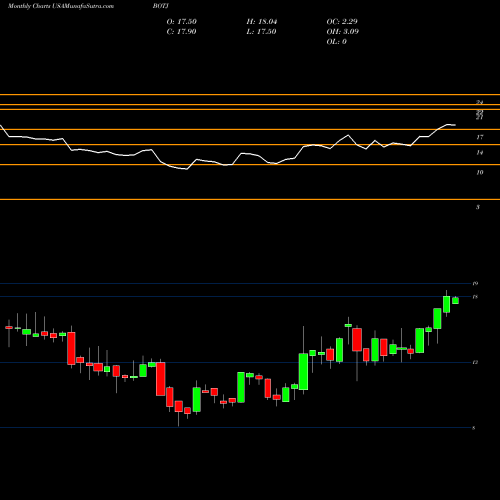Click the 'Monthly Charts USAMunafaSutra.com' title text
This screenshot has height=500, width=500.
click(x=61, y=6)
